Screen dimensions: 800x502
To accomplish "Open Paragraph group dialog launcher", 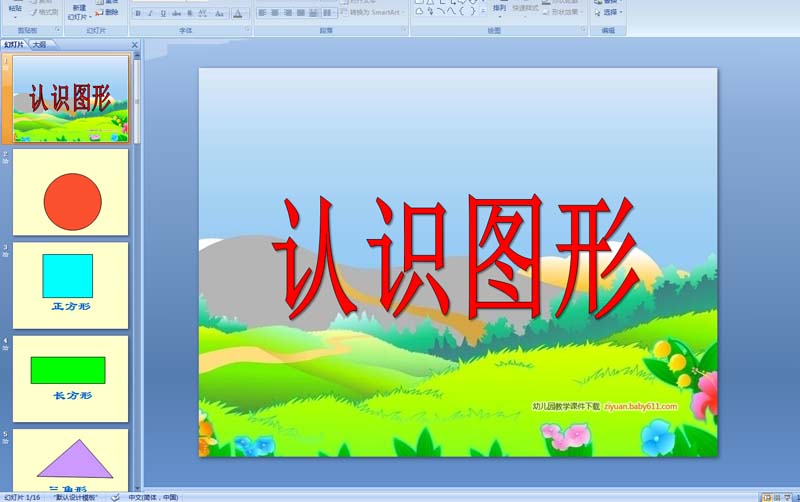I will click(x=404, y=30).
